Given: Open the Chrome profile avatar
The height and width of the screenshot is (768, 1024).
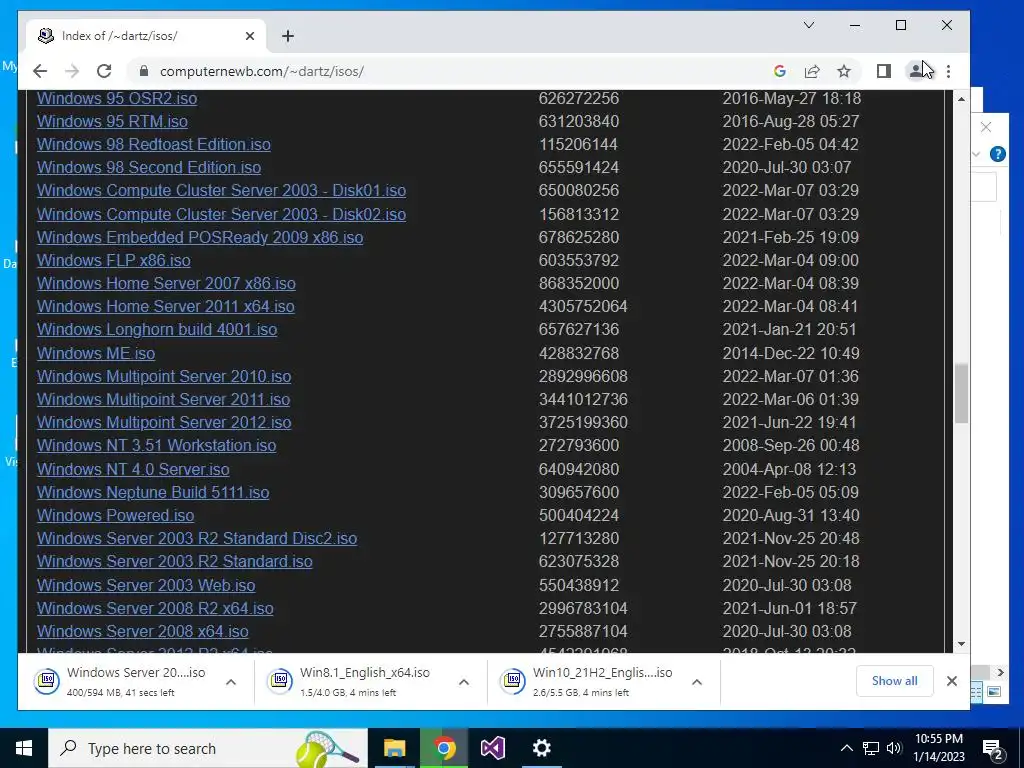Looking at the screenshot, I should coord(916,71).
